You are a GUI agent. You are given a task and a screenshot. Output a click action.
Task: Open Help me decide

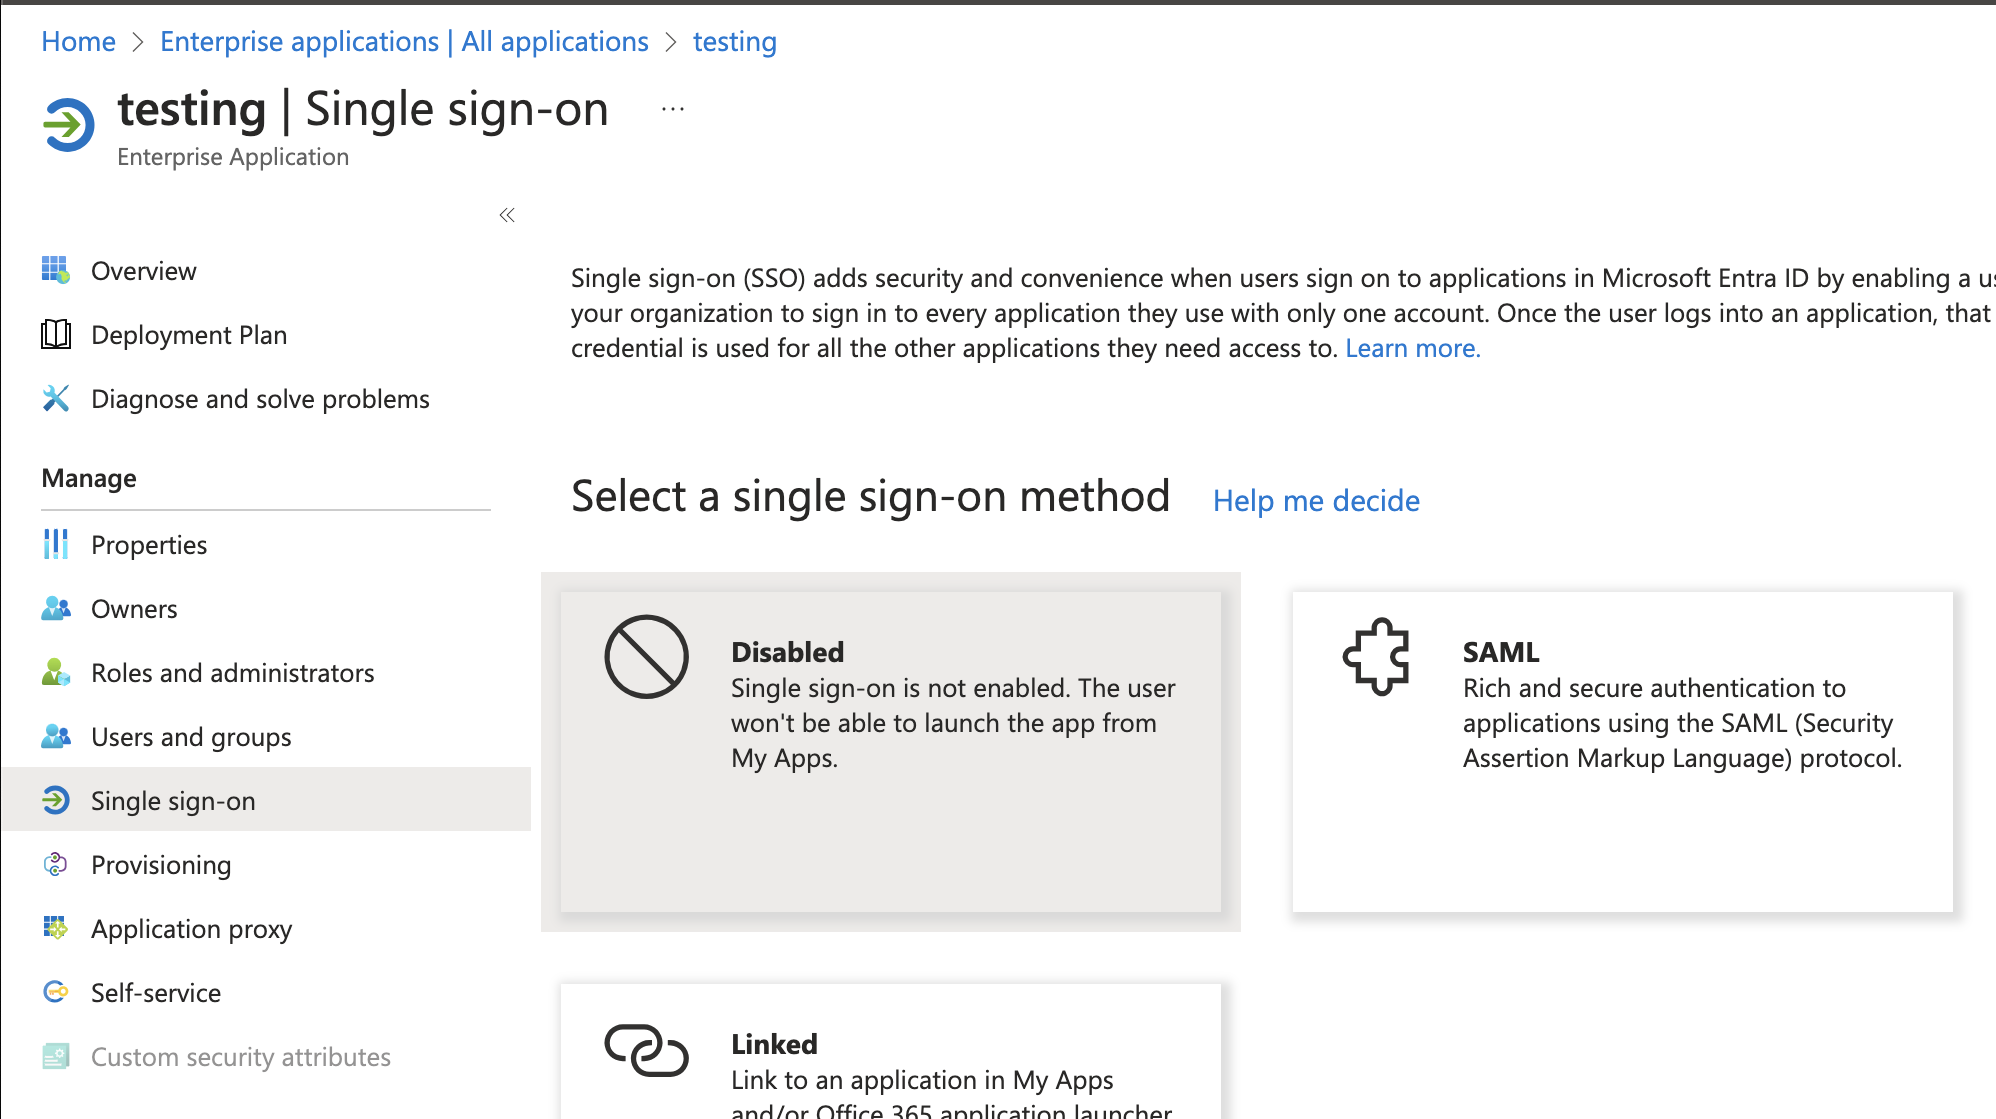click(1316, 500)
